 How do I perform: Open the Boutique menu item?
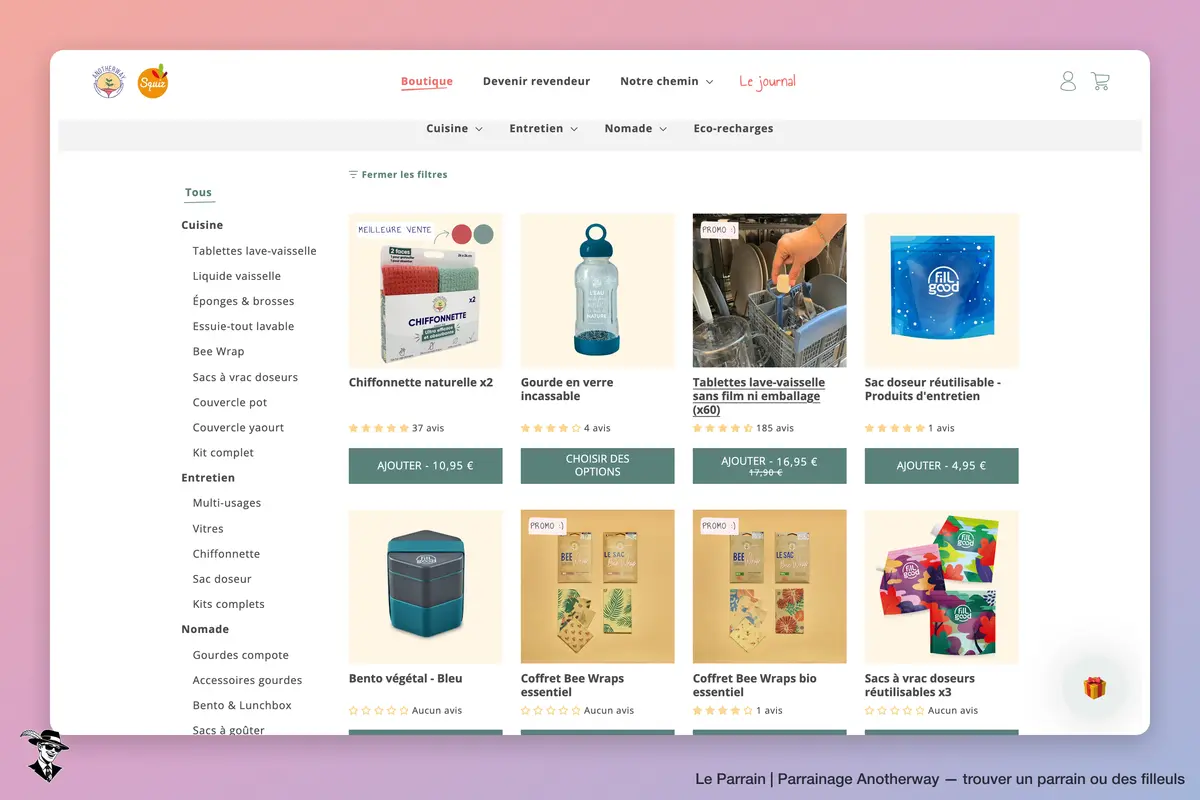(x=427, y=82)
